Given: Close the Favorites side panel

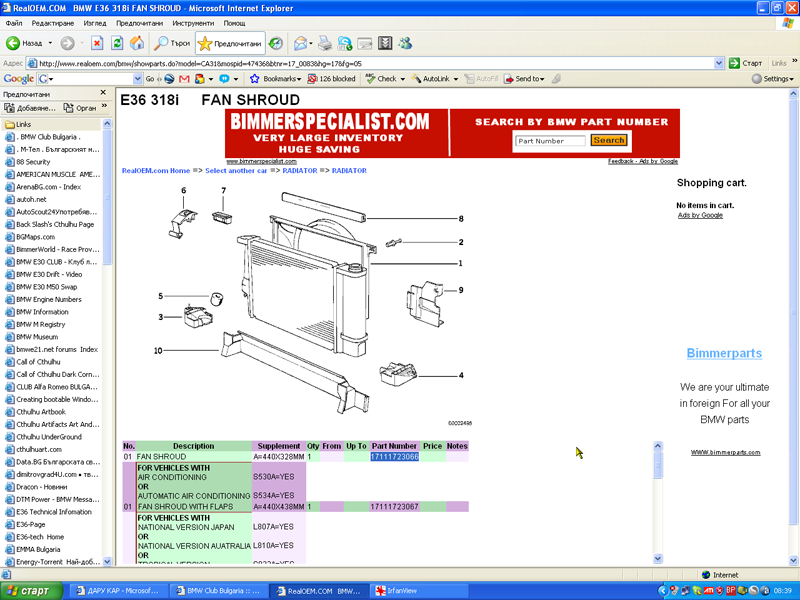Looking at the screenshot, I should 103,93.
